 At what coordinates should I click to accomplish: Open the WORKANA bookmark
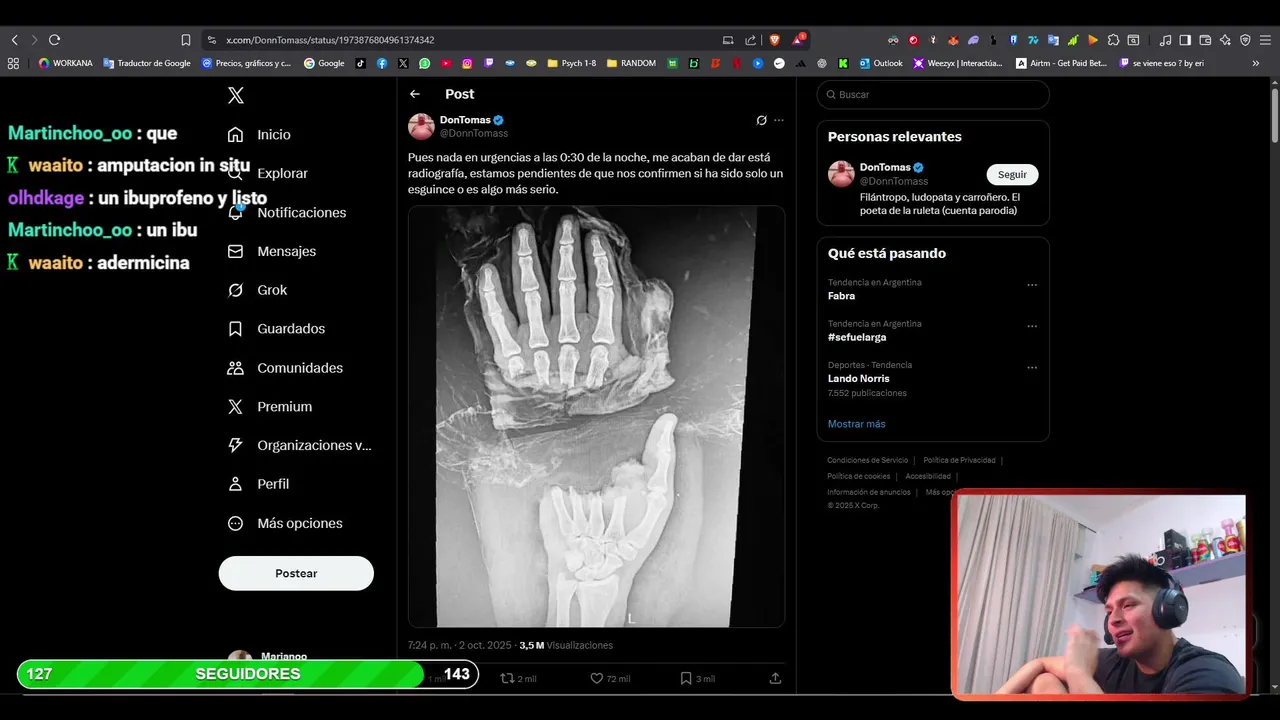coord(66,63)
